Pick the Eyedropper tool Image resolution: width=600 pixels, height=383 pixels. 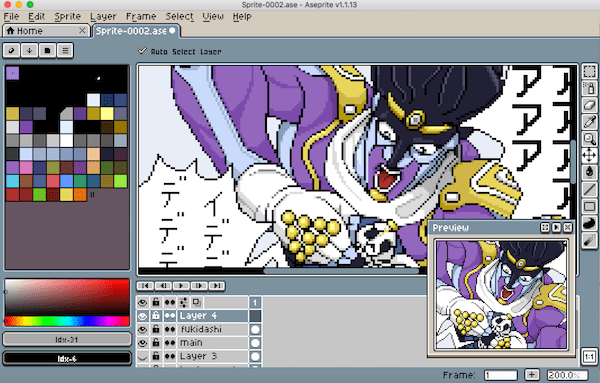point(589,122)
